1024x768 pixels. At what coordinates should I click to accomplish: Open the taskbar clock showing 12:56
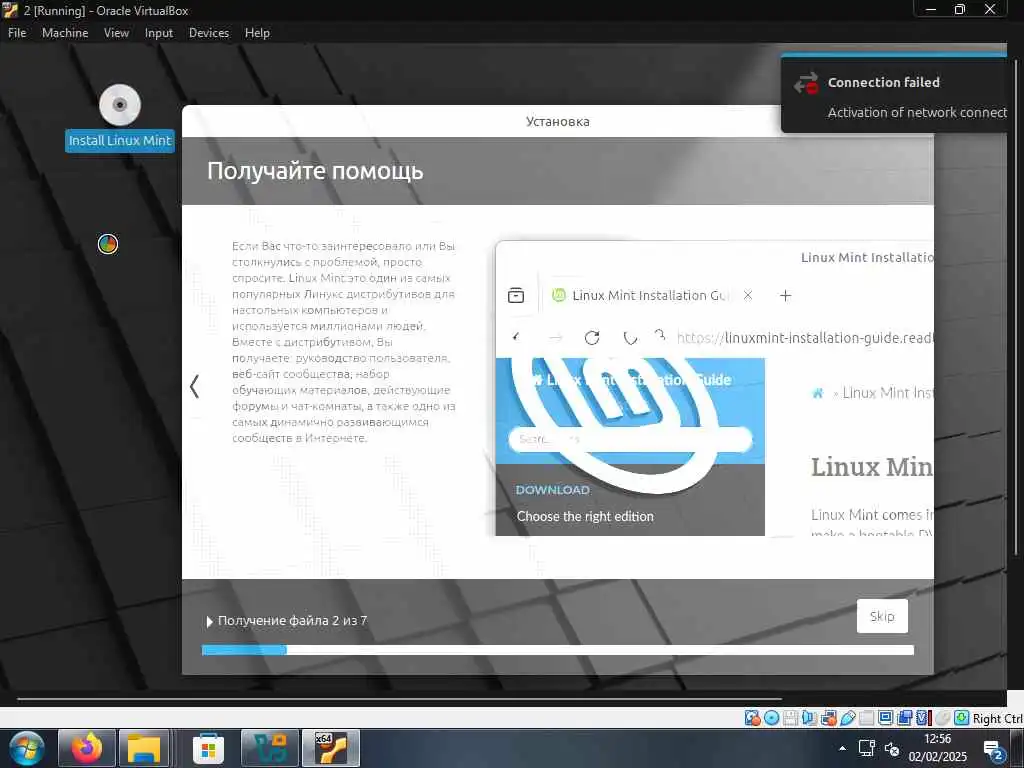pyautogui.click(x=938, y=748)
